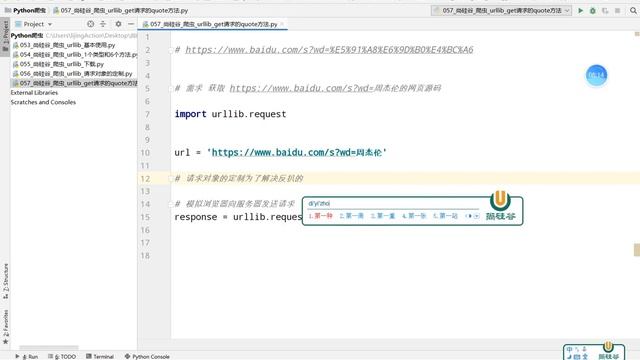The width and height of the screenshot is (640, 360).
Task: Open the Run tool window tab
Action: coord(26,356)
